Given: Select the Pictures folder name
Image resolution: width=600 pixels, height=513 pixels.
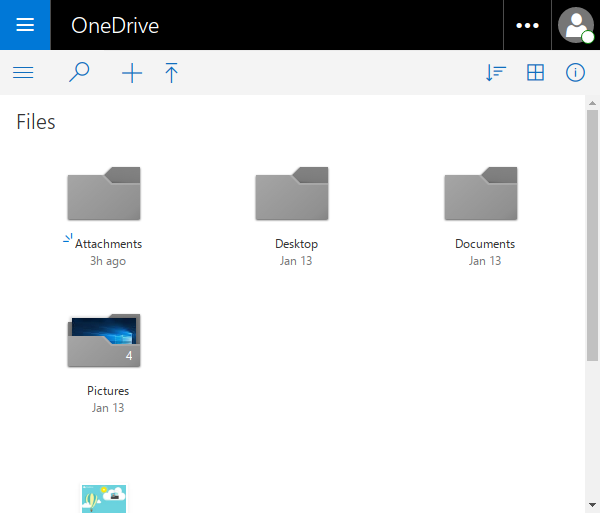Looking at the screenshot, I should click(108, 391).
